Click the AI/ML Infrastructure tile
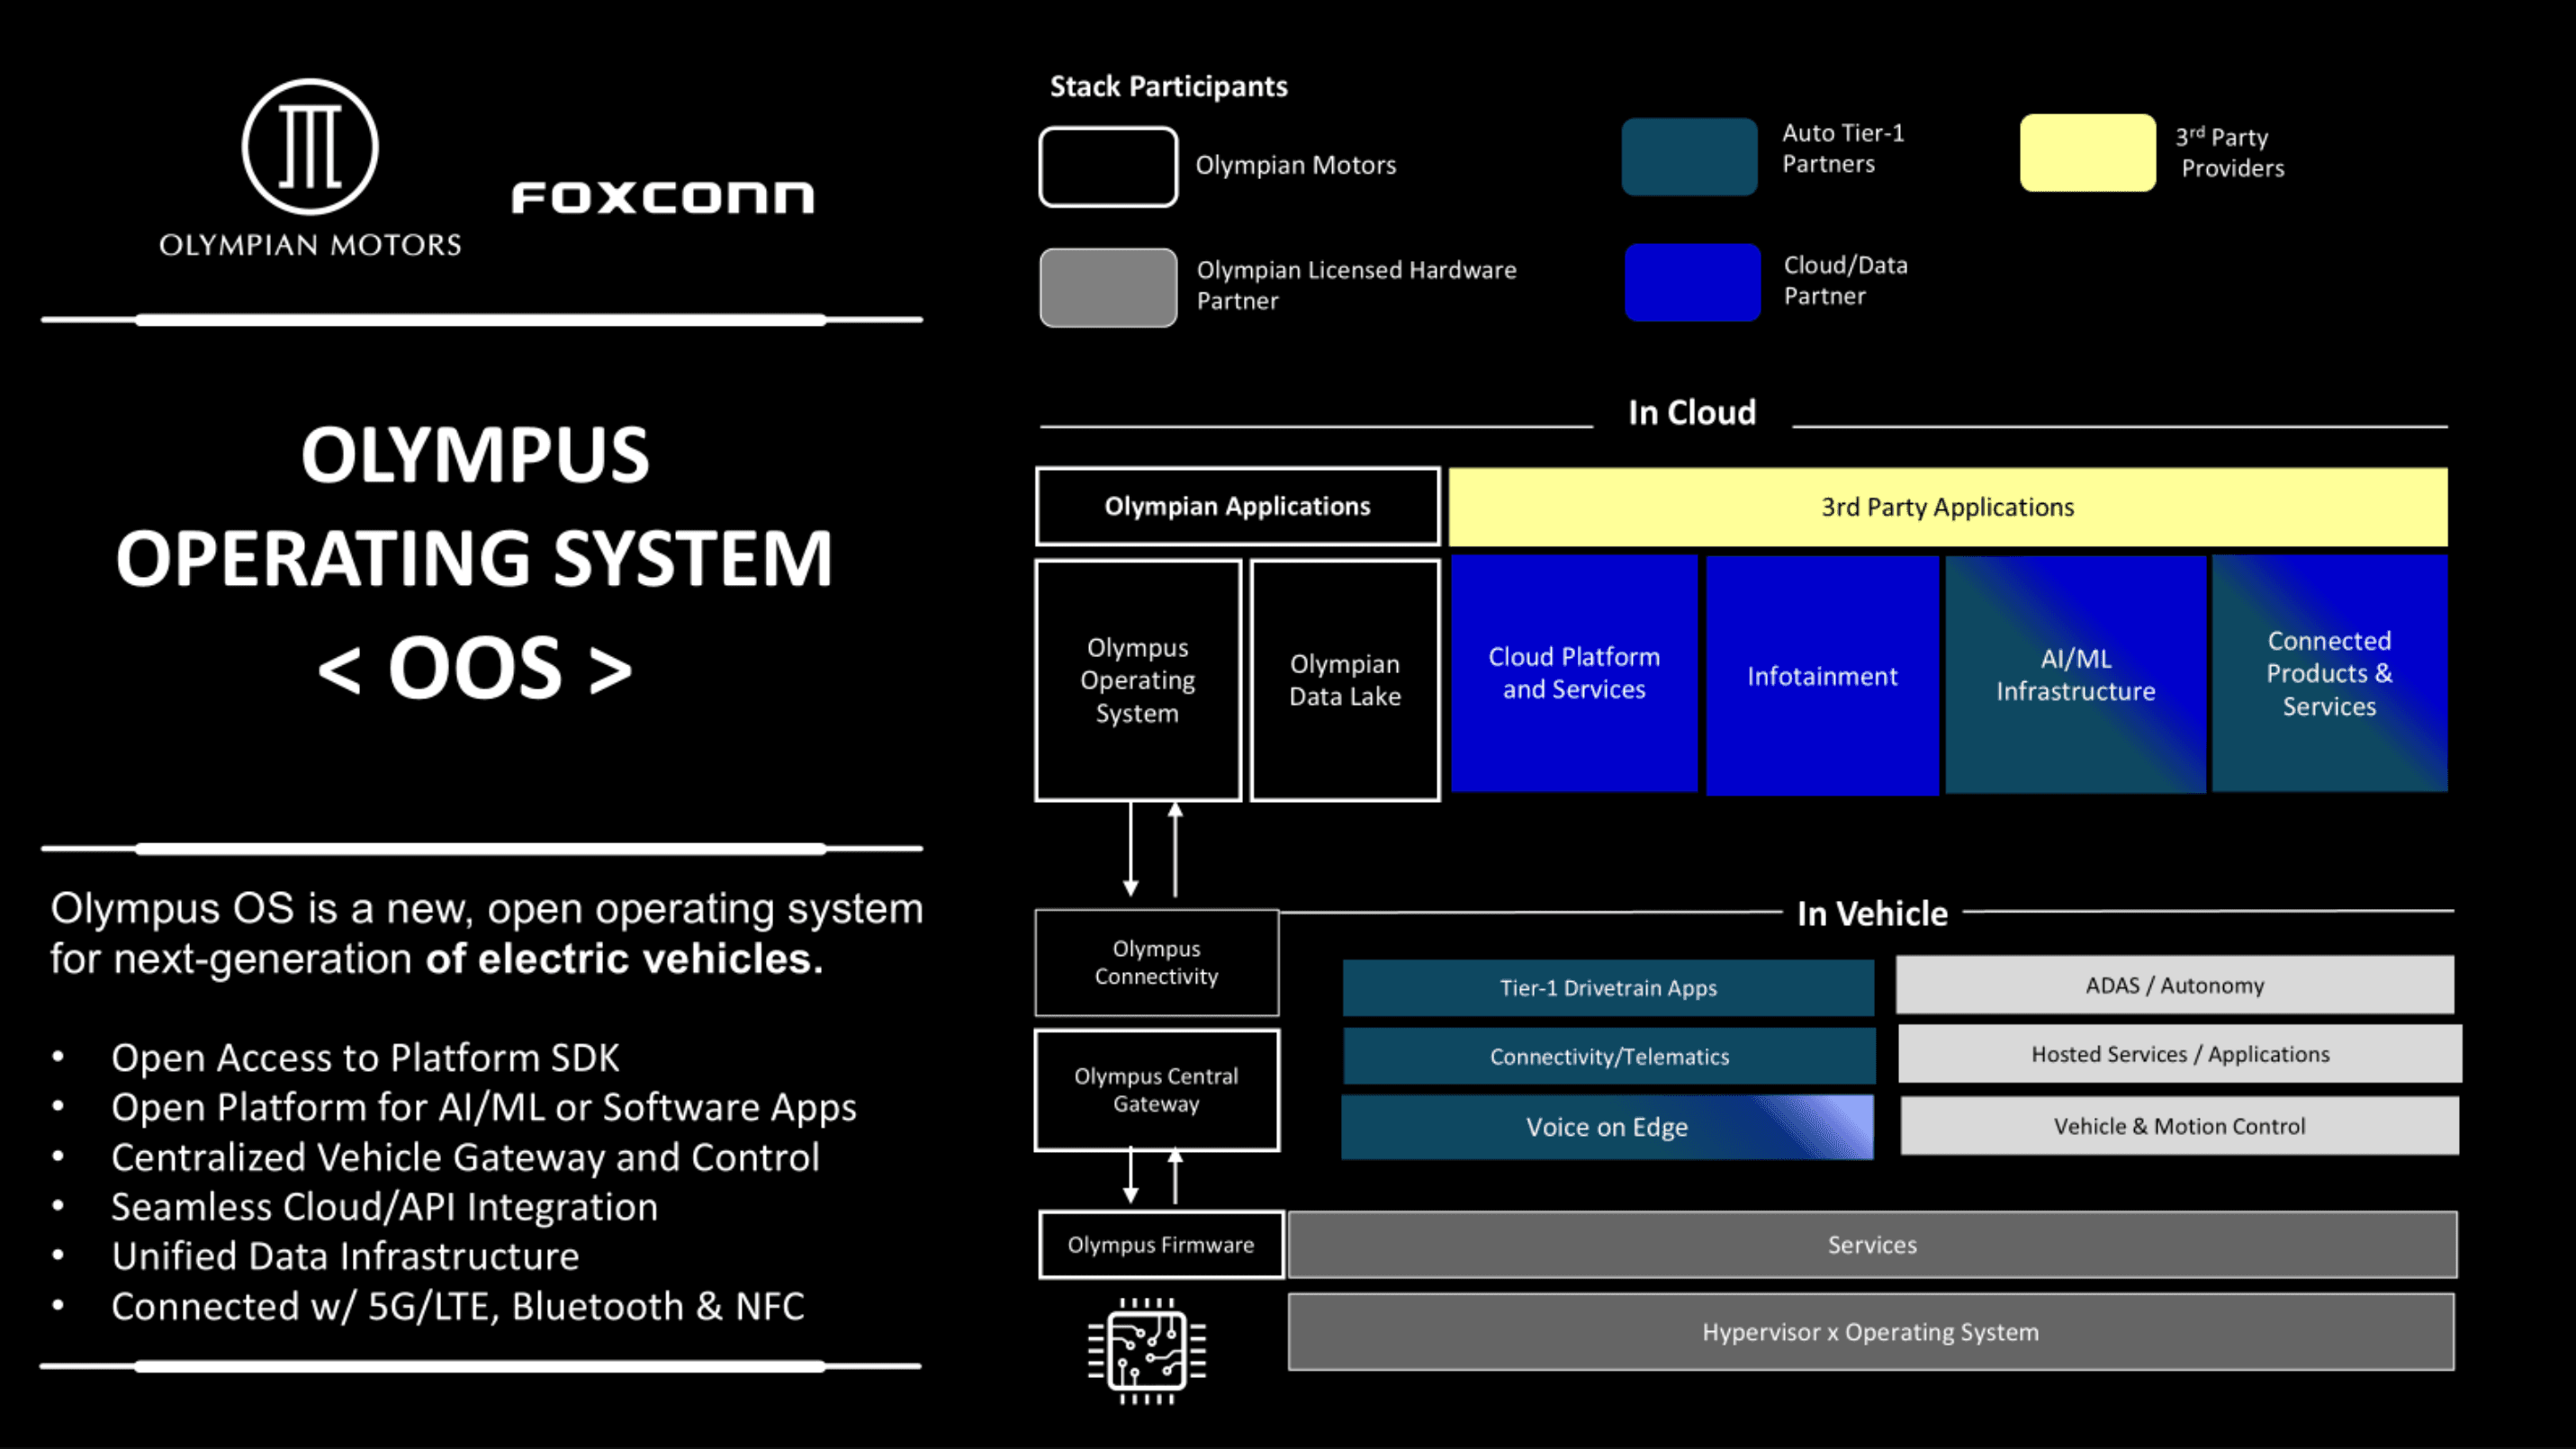Screen dimensions: 2576x1449 (x=2076, y=674)
